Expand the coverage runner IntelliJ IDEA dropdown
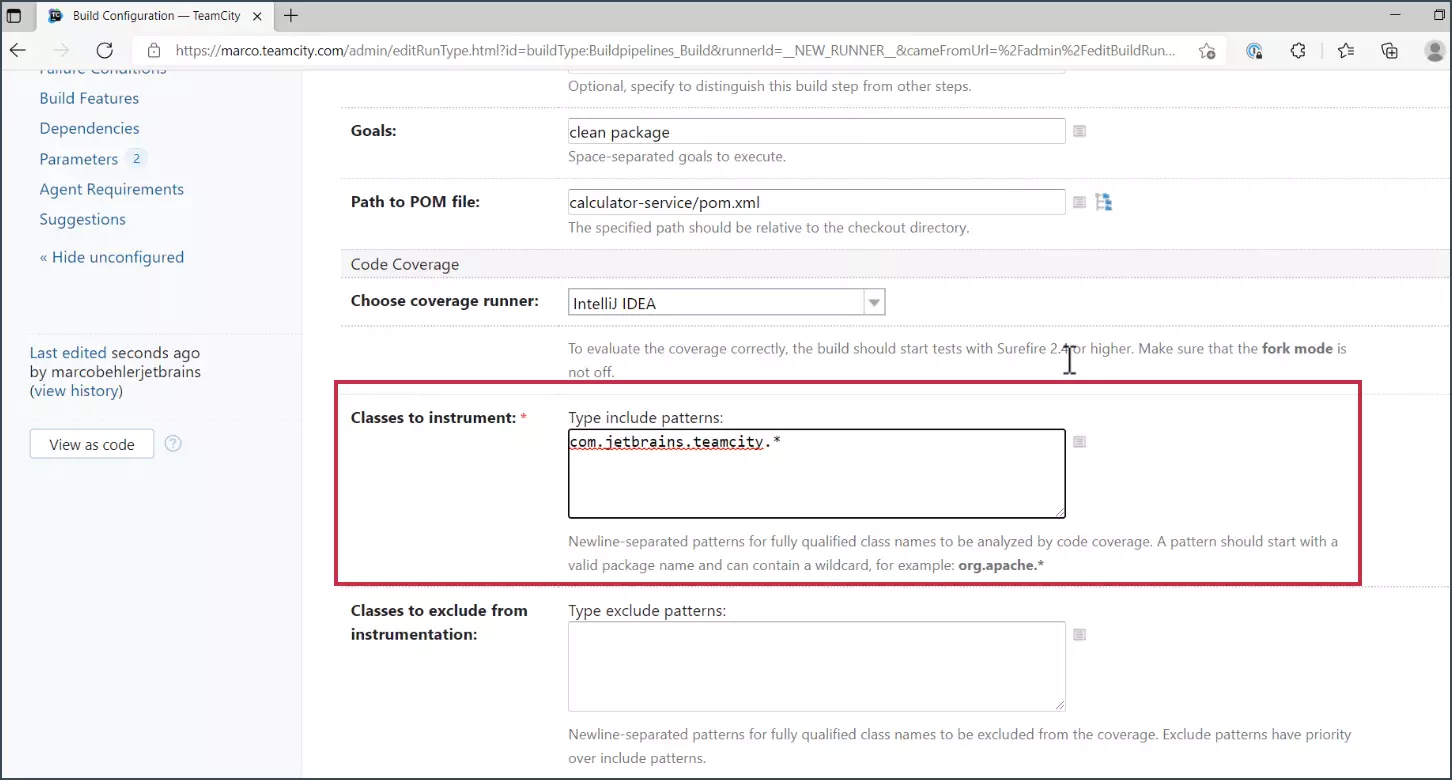The image size is (1452, 780). click(x=874, y=302)
